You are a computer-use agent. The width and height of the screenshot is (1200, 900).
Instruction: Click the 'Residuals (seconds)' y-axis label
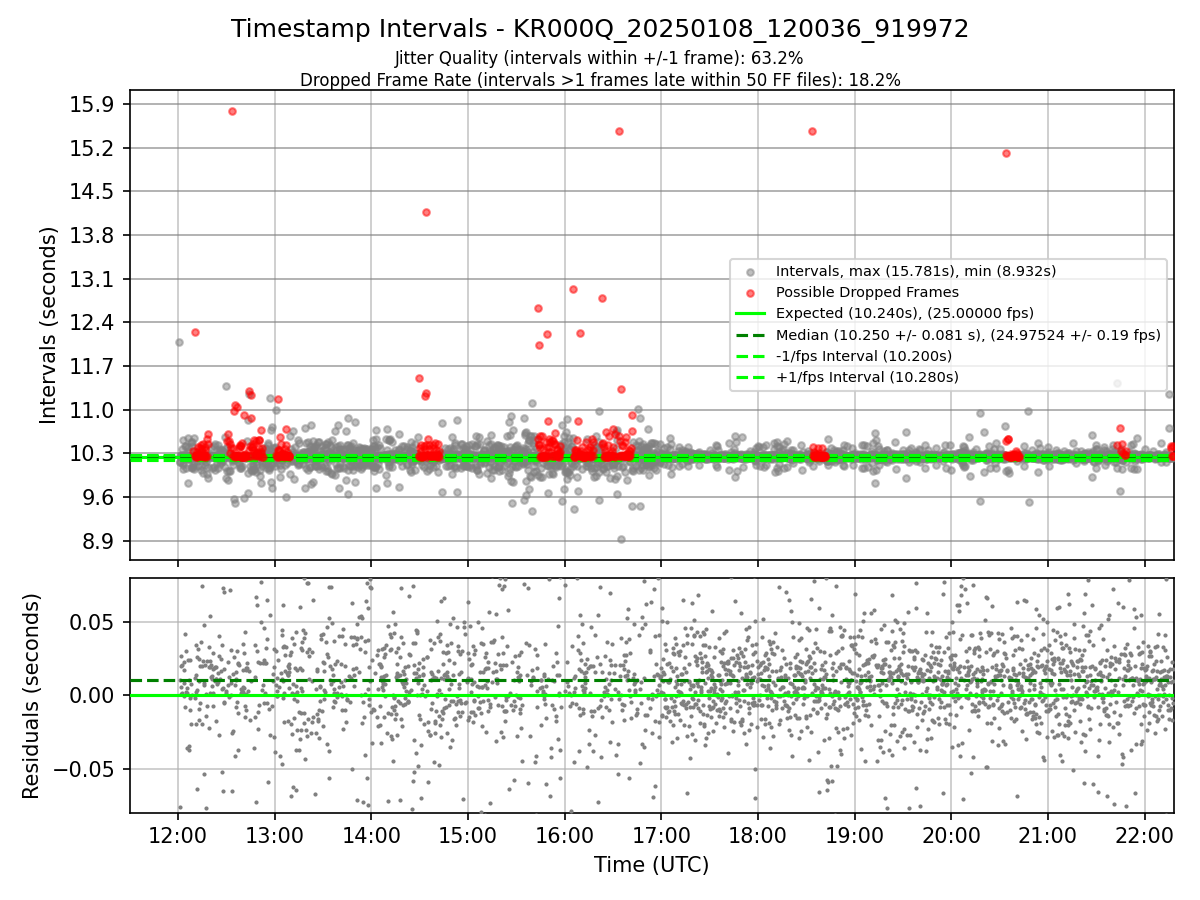pos(31,695)
